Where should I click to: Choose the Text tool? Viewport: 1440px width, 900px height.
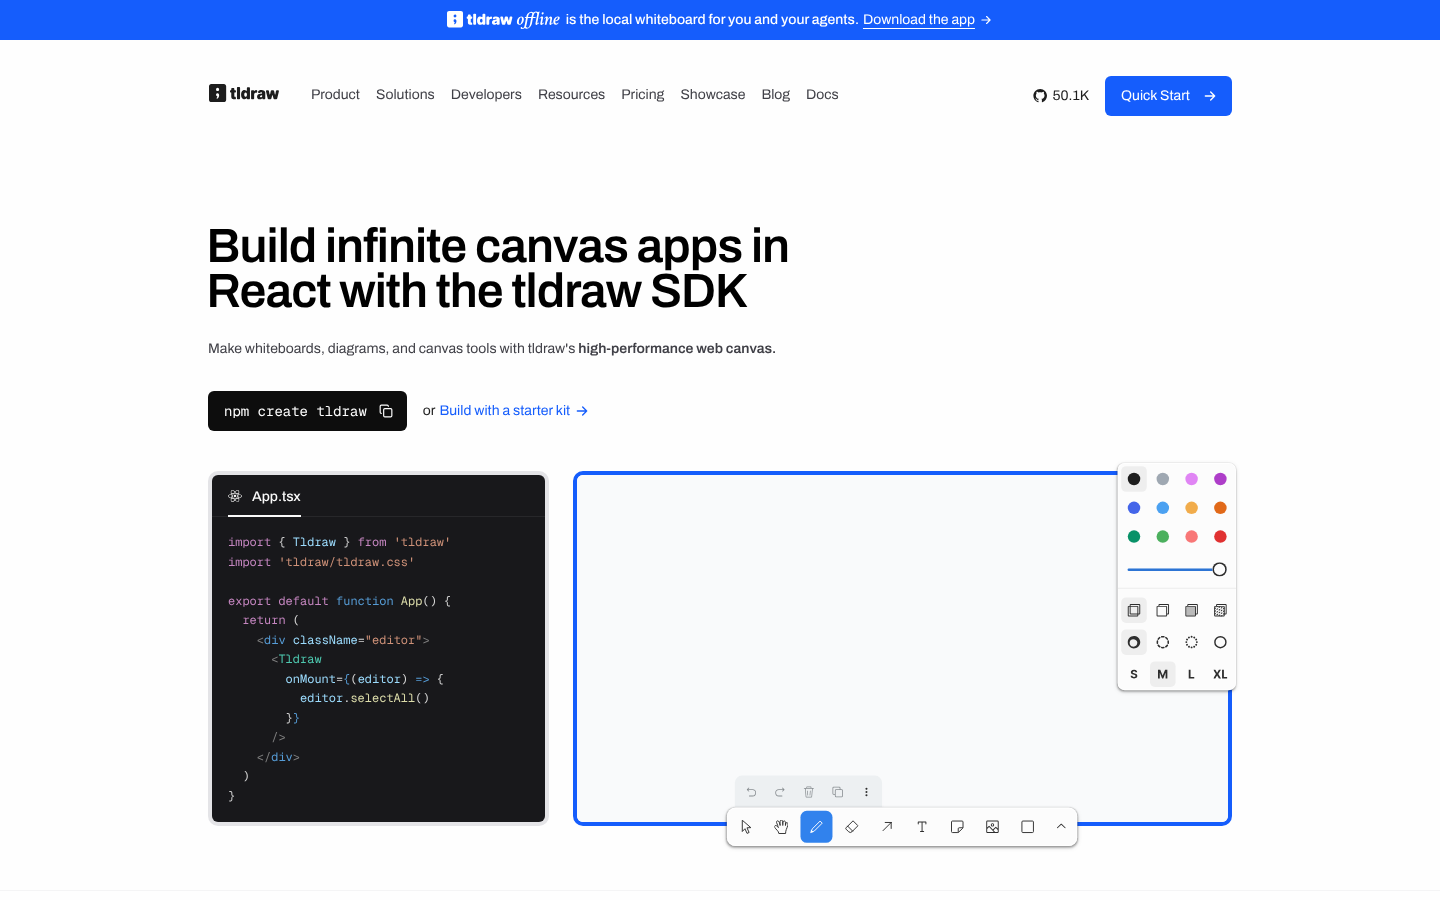tap(922, 827)
